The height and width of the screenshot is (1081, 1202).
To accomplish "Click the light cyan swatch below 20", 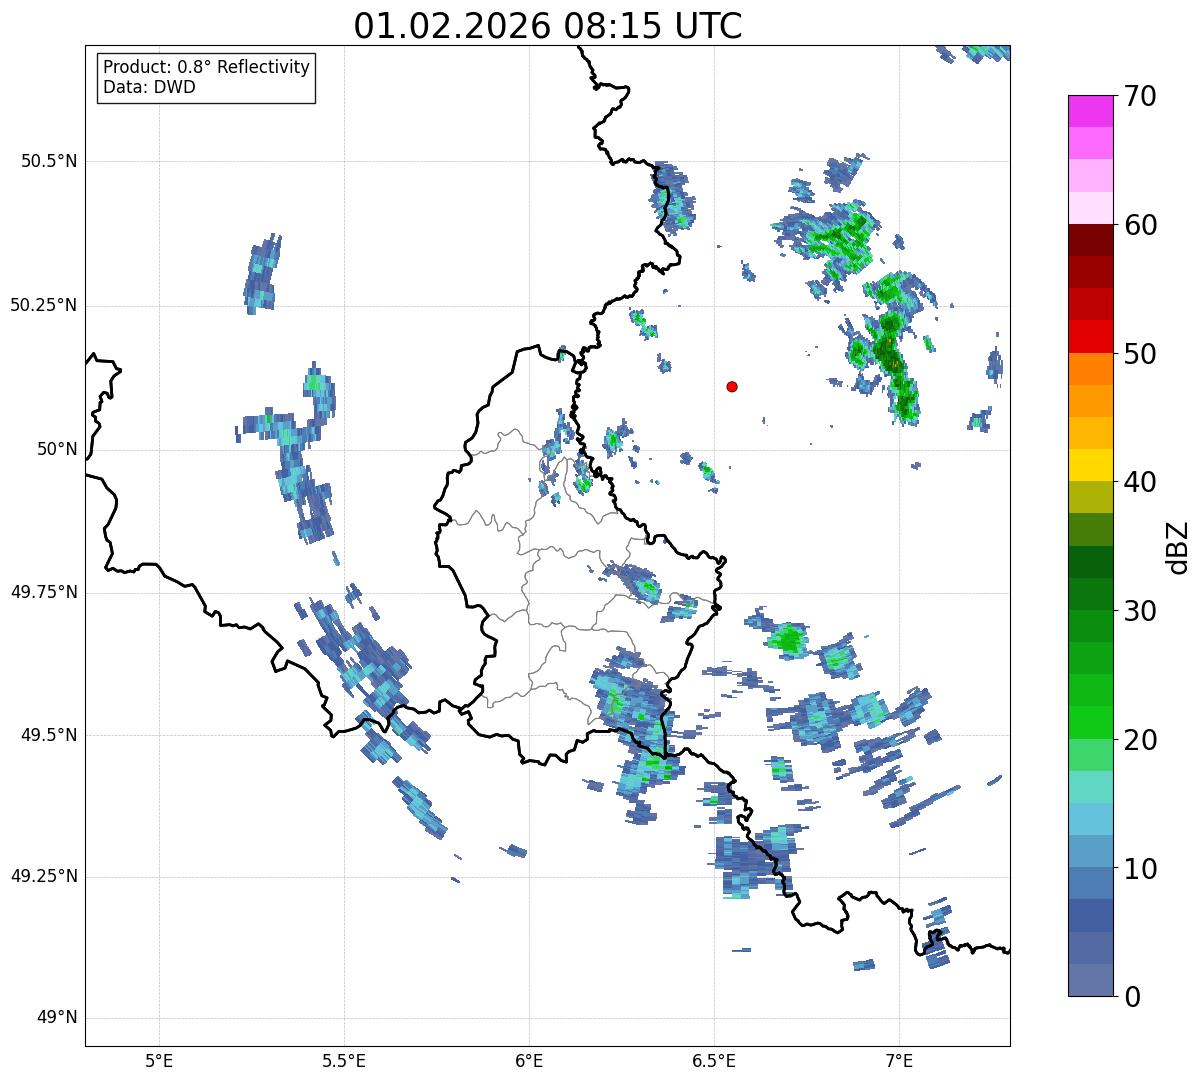I will tap(1090, 787).
